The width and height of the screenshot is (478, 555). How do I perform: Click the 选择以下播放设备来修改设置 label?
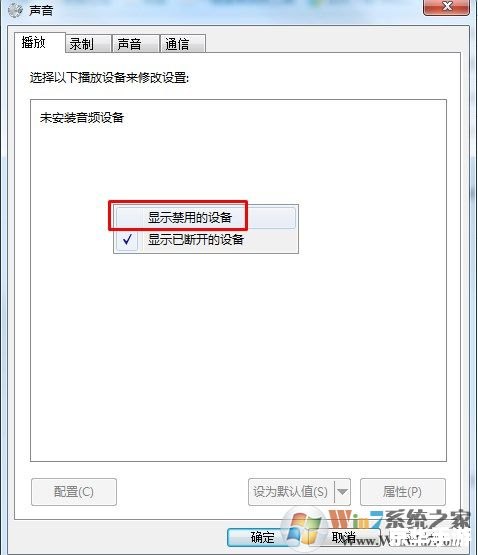tap(109, 78)
